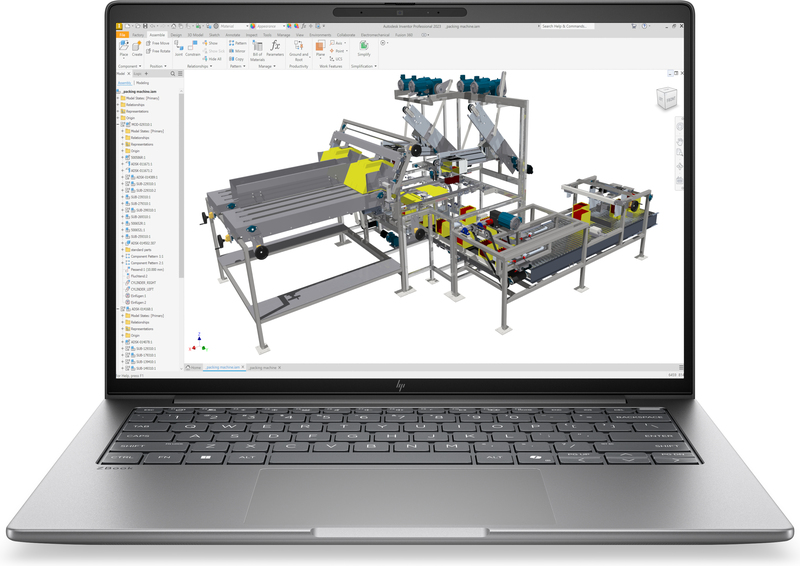Expand the top-level Representations folder
Screen dimensions: 800x566
pyautogui.click(x=118, y=111)
